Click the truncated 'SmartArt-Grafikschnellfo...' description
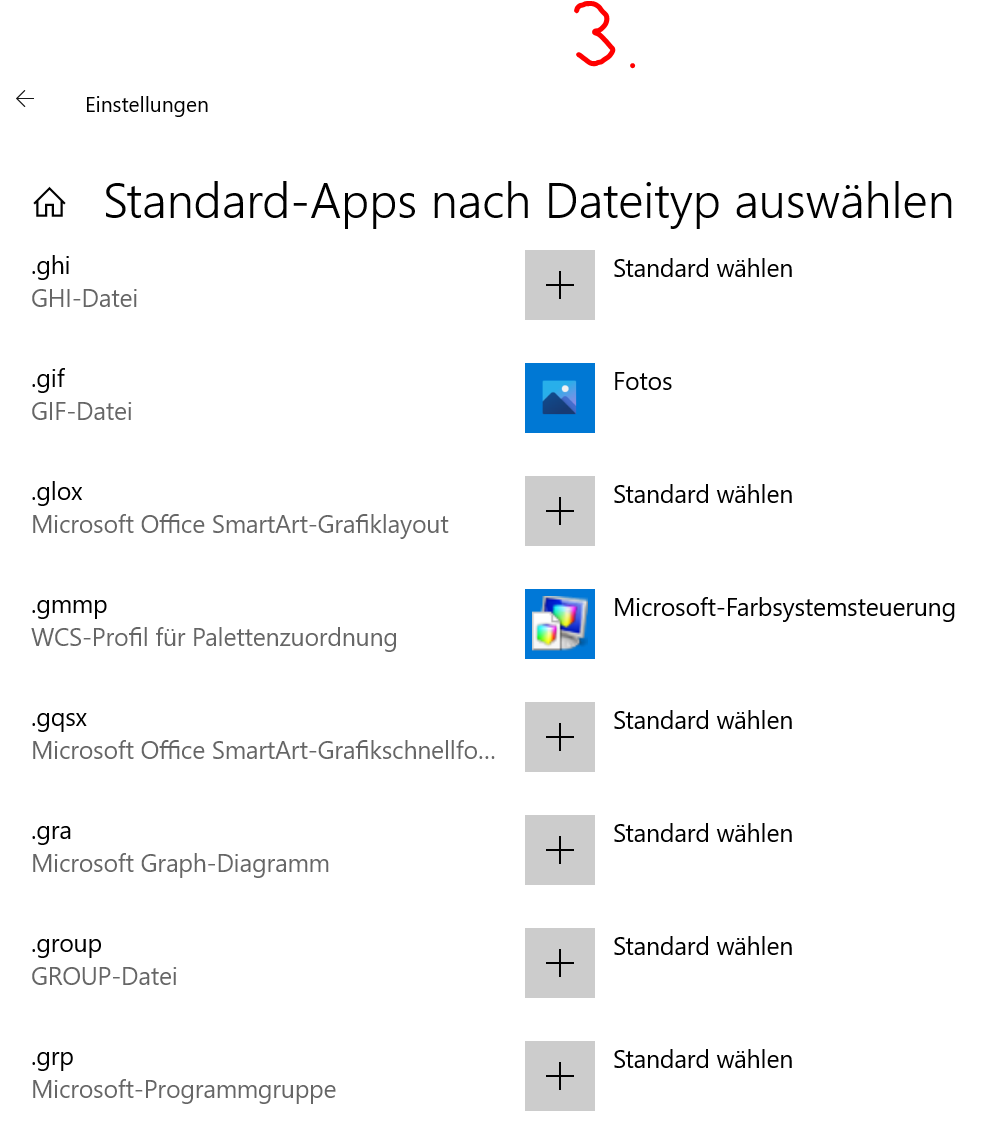The width and height of the screenshot is (1005, 1126). point(263,750)
